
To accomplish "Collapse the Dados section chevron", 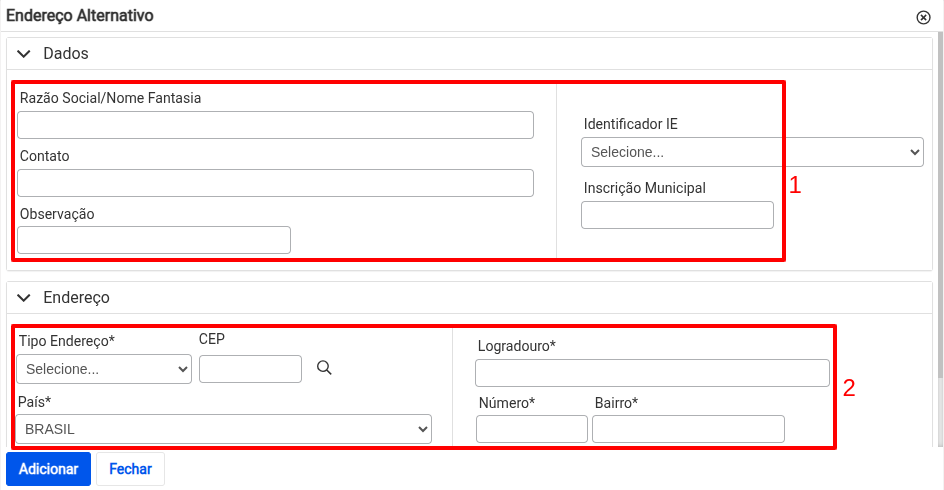I will (x=23, y=54).
